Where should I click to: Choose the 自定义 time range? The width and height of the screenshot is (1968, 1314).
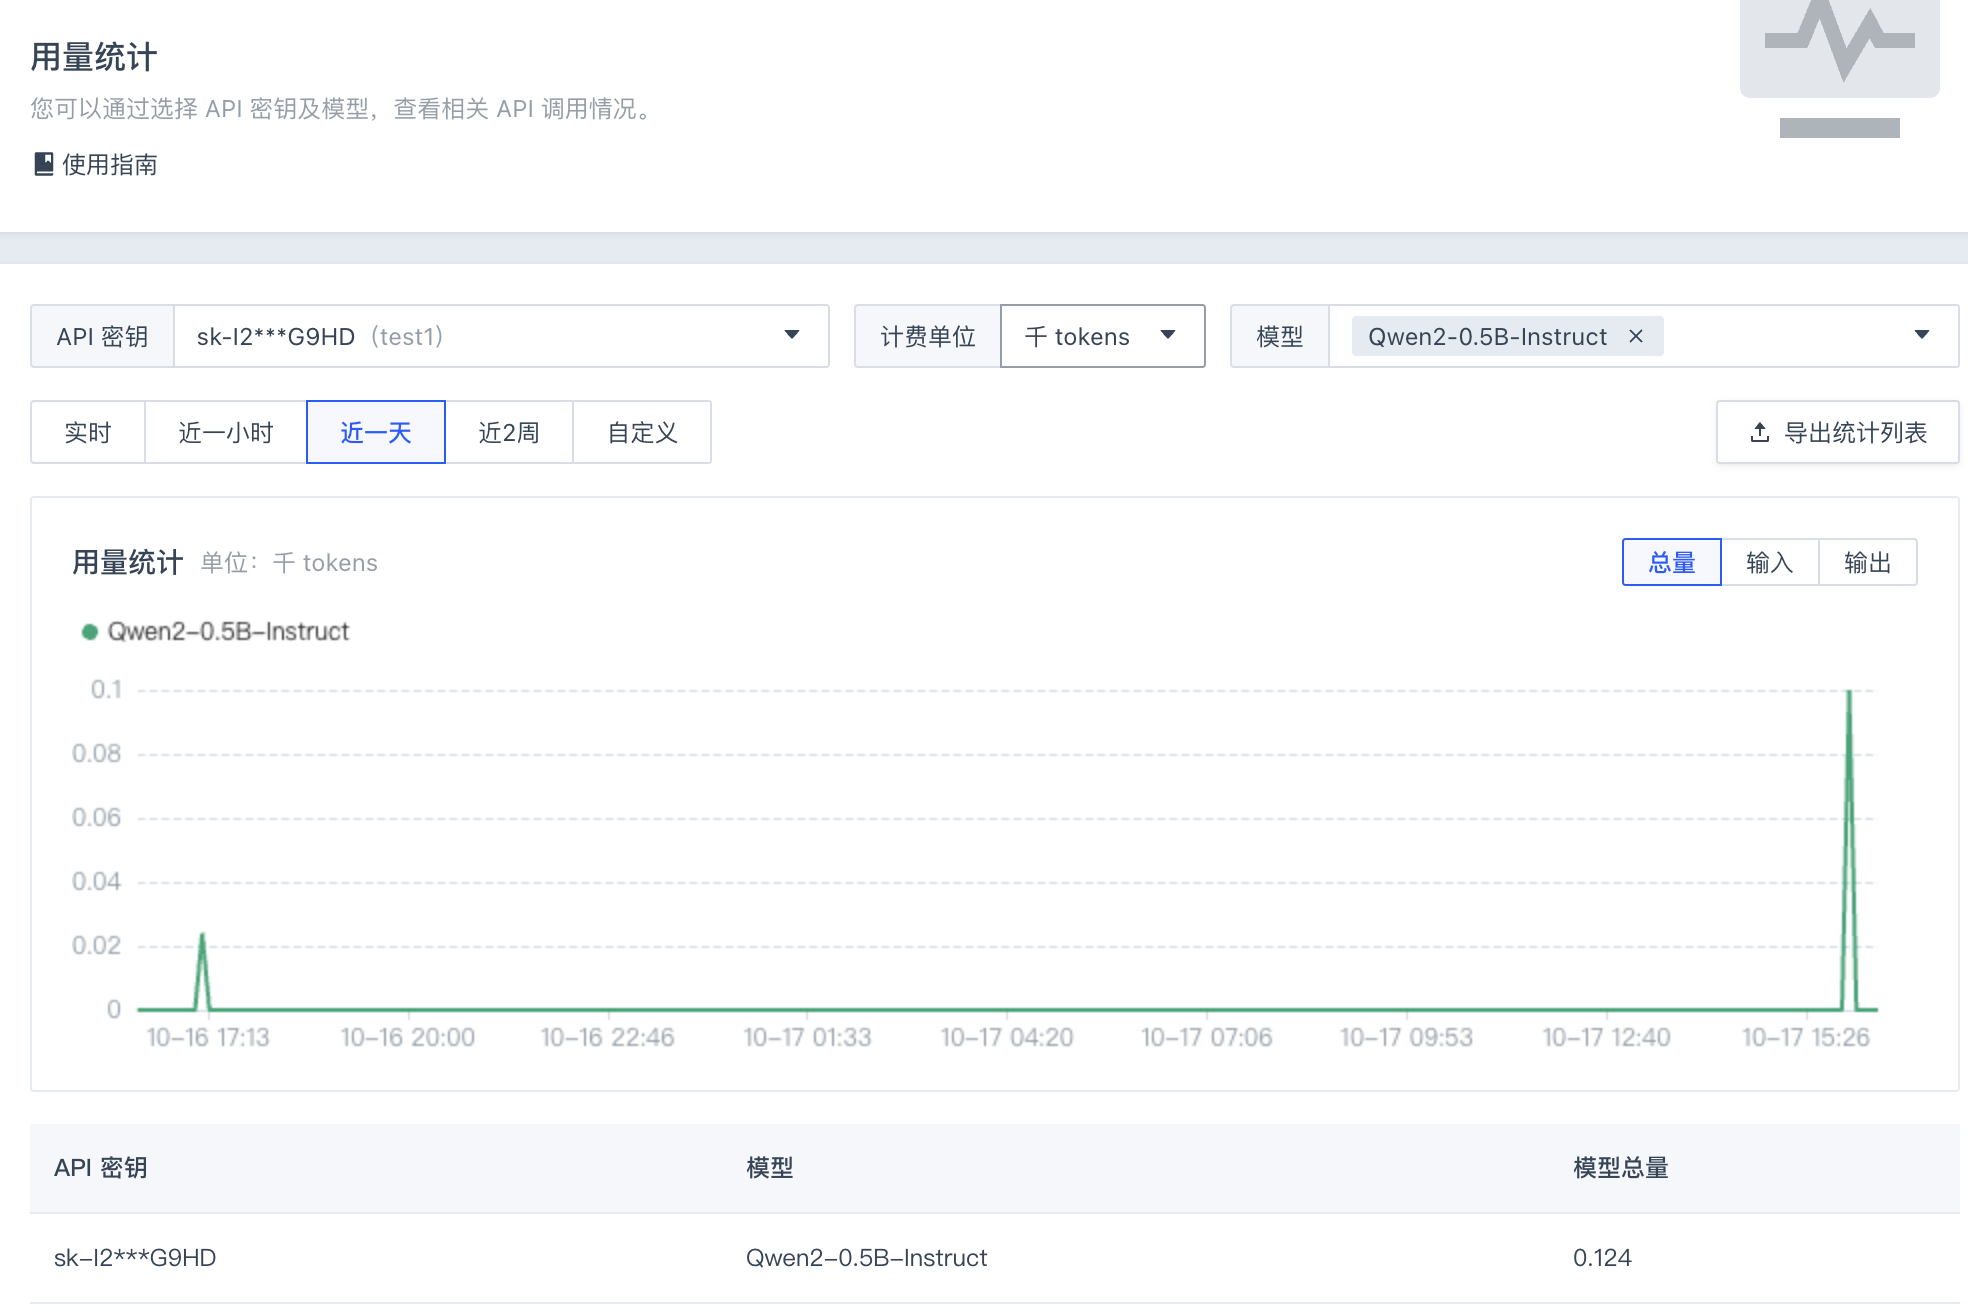click(x=642, y=432)
